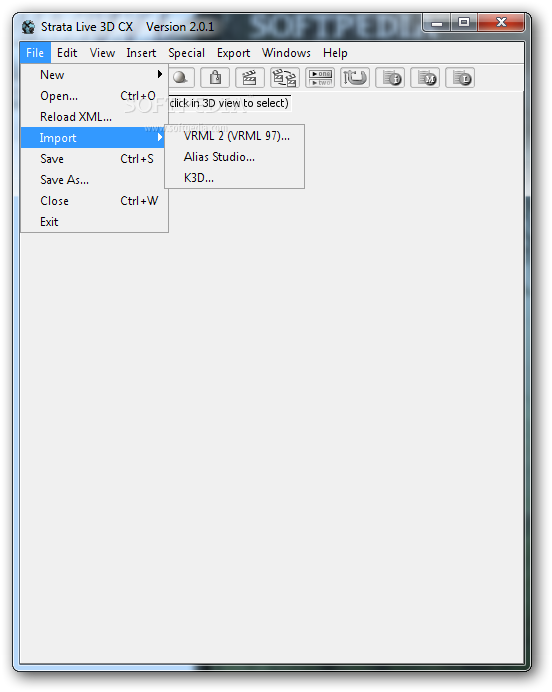Click the shopping bag toolbar icon
The image size is (552, 692).
click(x=215, y=78)
